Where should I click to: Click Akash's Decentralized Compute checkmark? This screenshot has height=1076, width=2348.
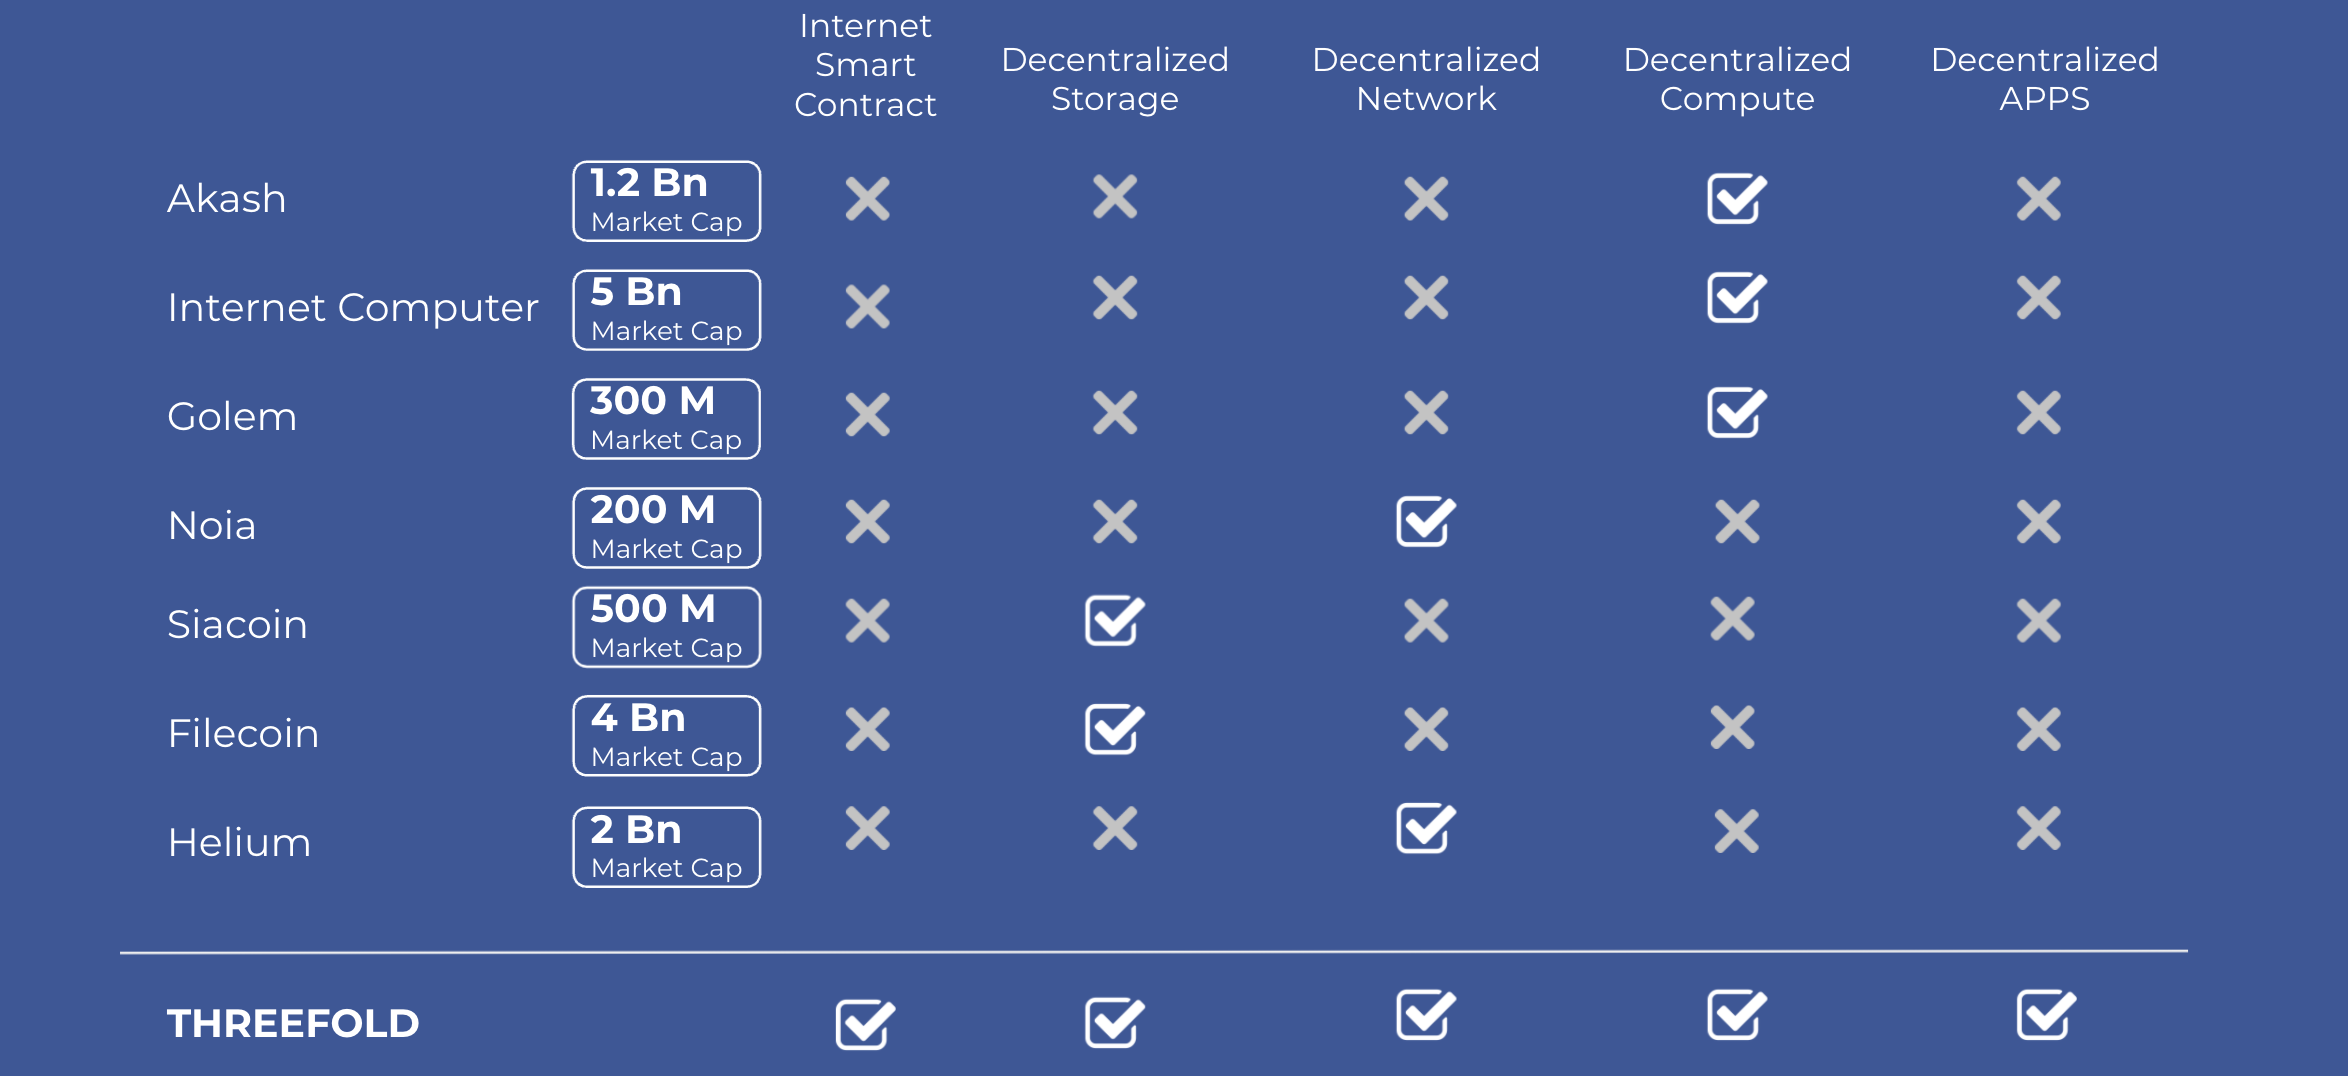tap(1736, 198)
